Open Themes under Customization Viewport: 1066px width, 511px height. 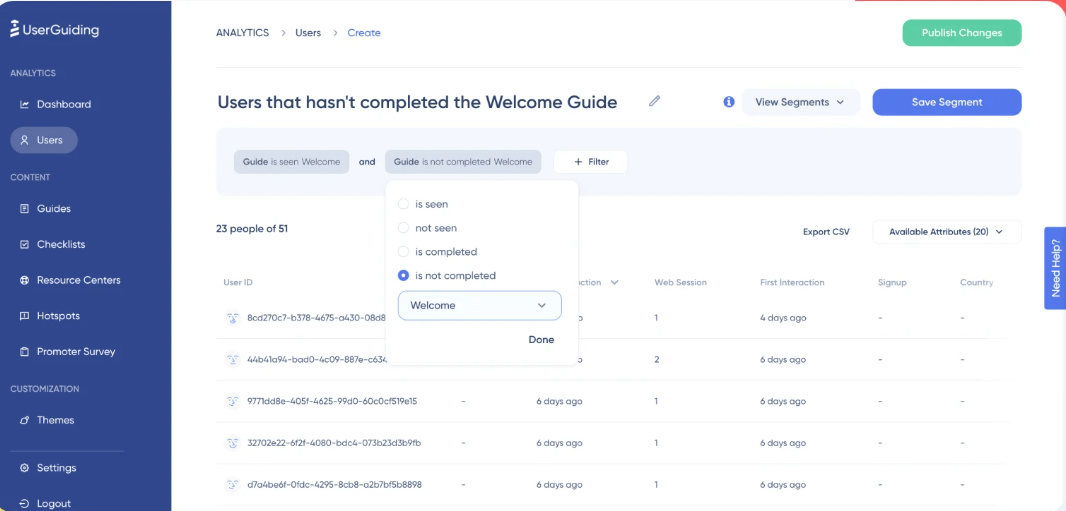(55, 420)
